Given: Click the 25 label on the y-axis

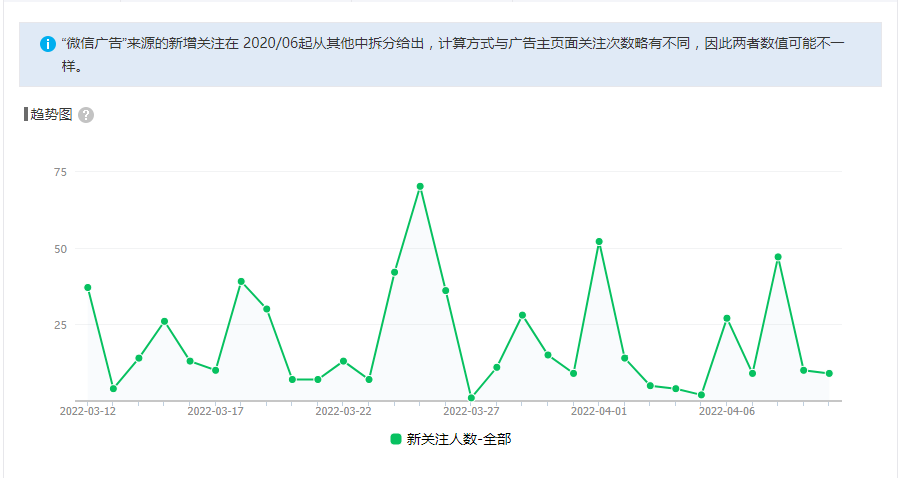Looking at the screenshot, I should point(60,325).
